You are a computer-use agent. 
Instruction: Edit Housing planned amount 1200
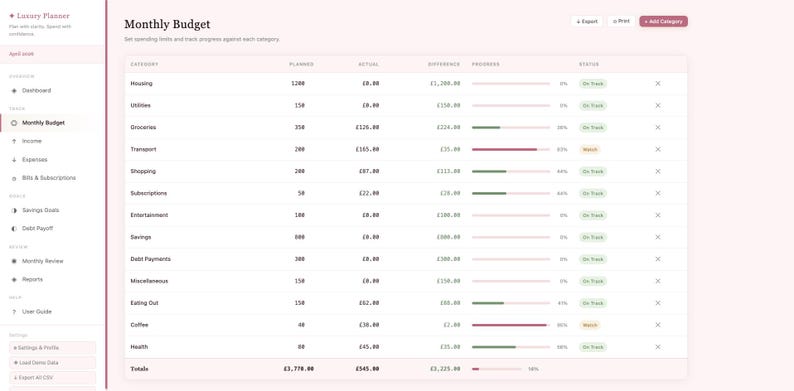pyautogui.click(x=298, y=84)
